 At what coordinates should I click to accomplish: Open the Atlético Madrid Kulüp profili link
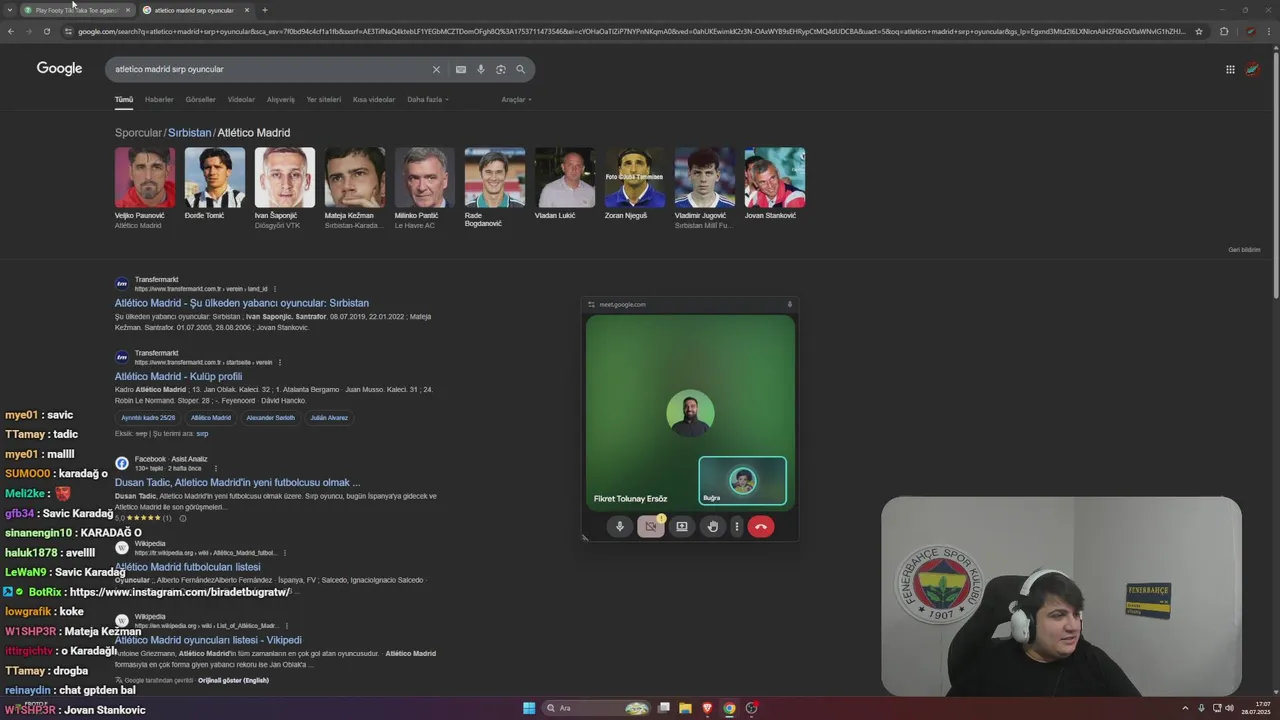(178, 376)
